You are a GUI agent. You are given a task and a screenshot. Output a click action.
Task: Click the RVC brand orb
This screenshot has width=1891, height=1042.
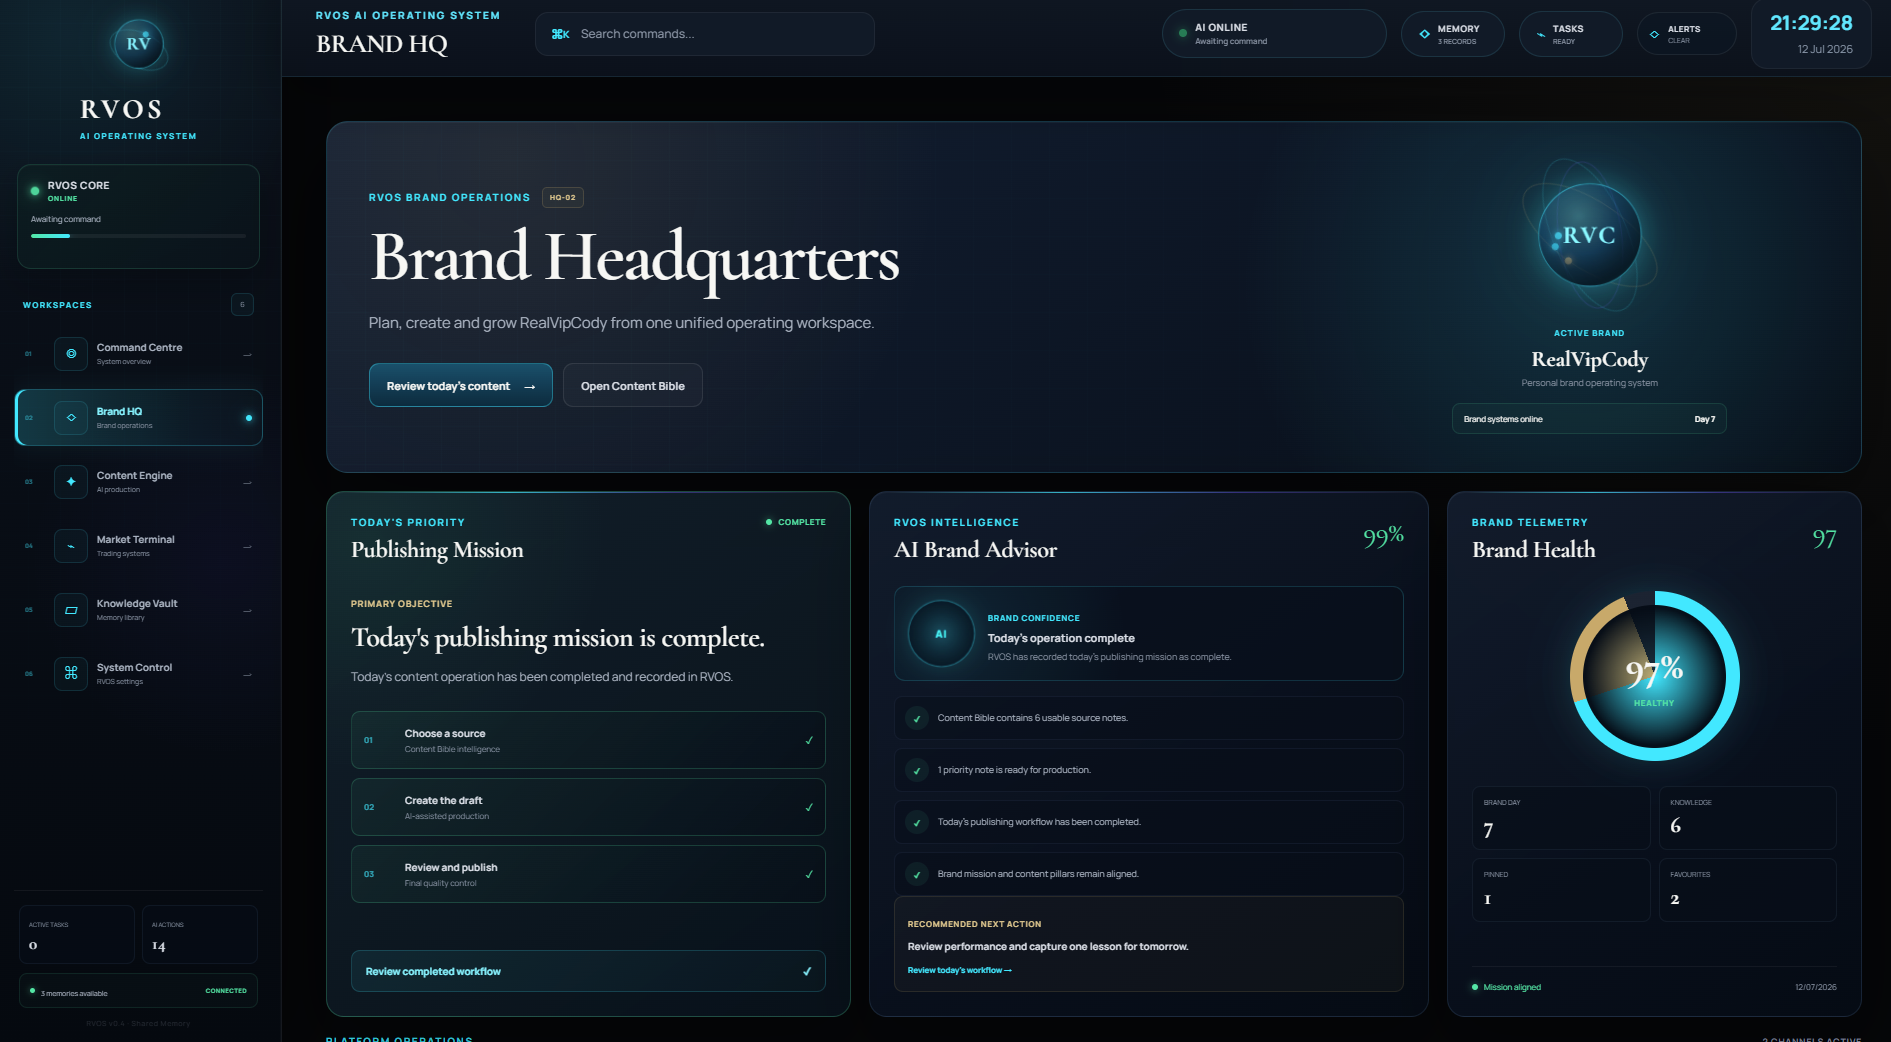pos(1589,235)
